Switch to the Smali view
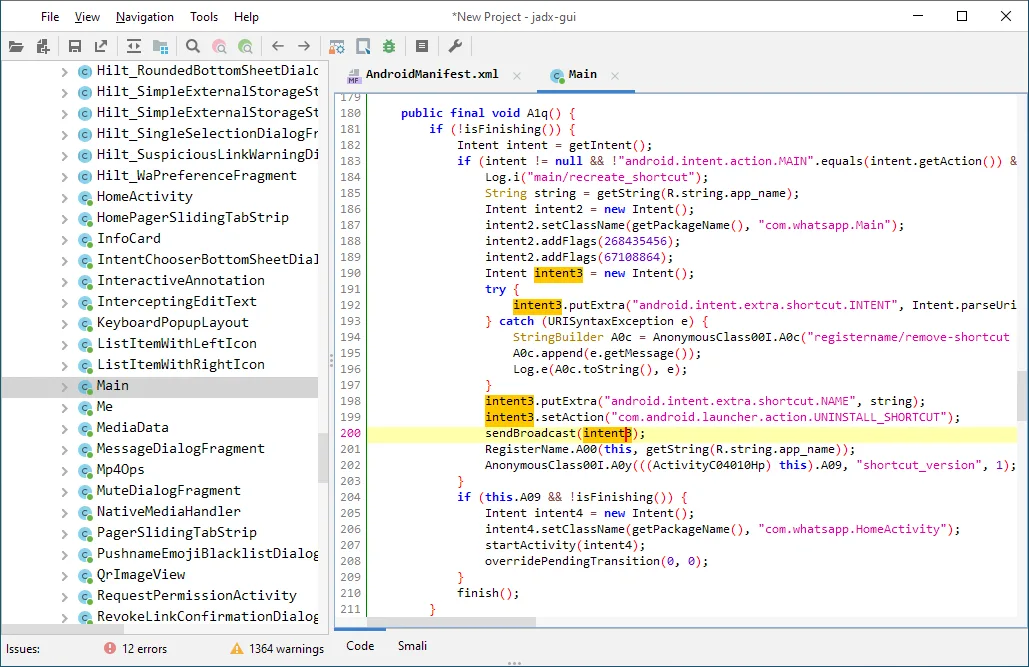Screen dimensions: 1029x667 coord(412,645)
